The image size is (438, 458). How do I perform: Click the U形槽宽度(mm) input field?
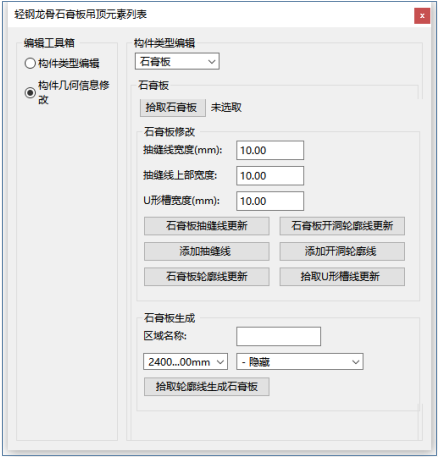[x=270, y=201]
